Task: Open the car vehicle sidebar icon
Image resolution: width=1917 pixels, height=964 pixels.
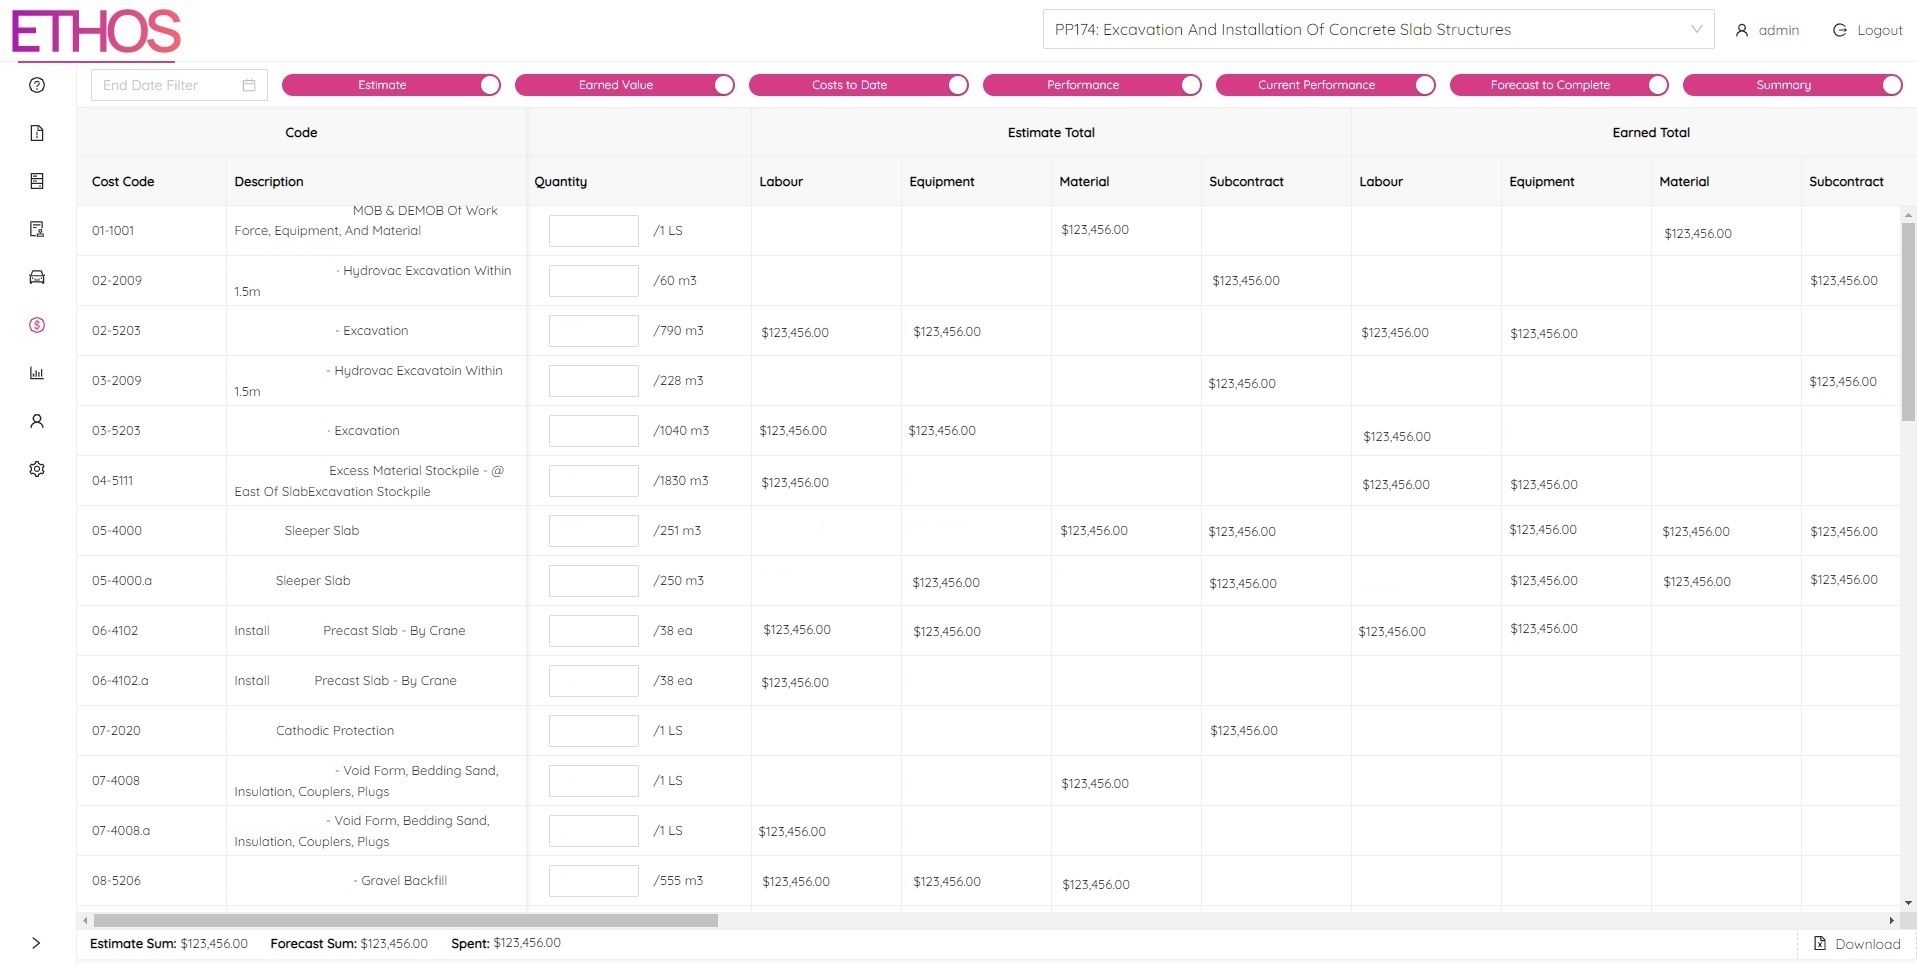Action: click(37, 277)
